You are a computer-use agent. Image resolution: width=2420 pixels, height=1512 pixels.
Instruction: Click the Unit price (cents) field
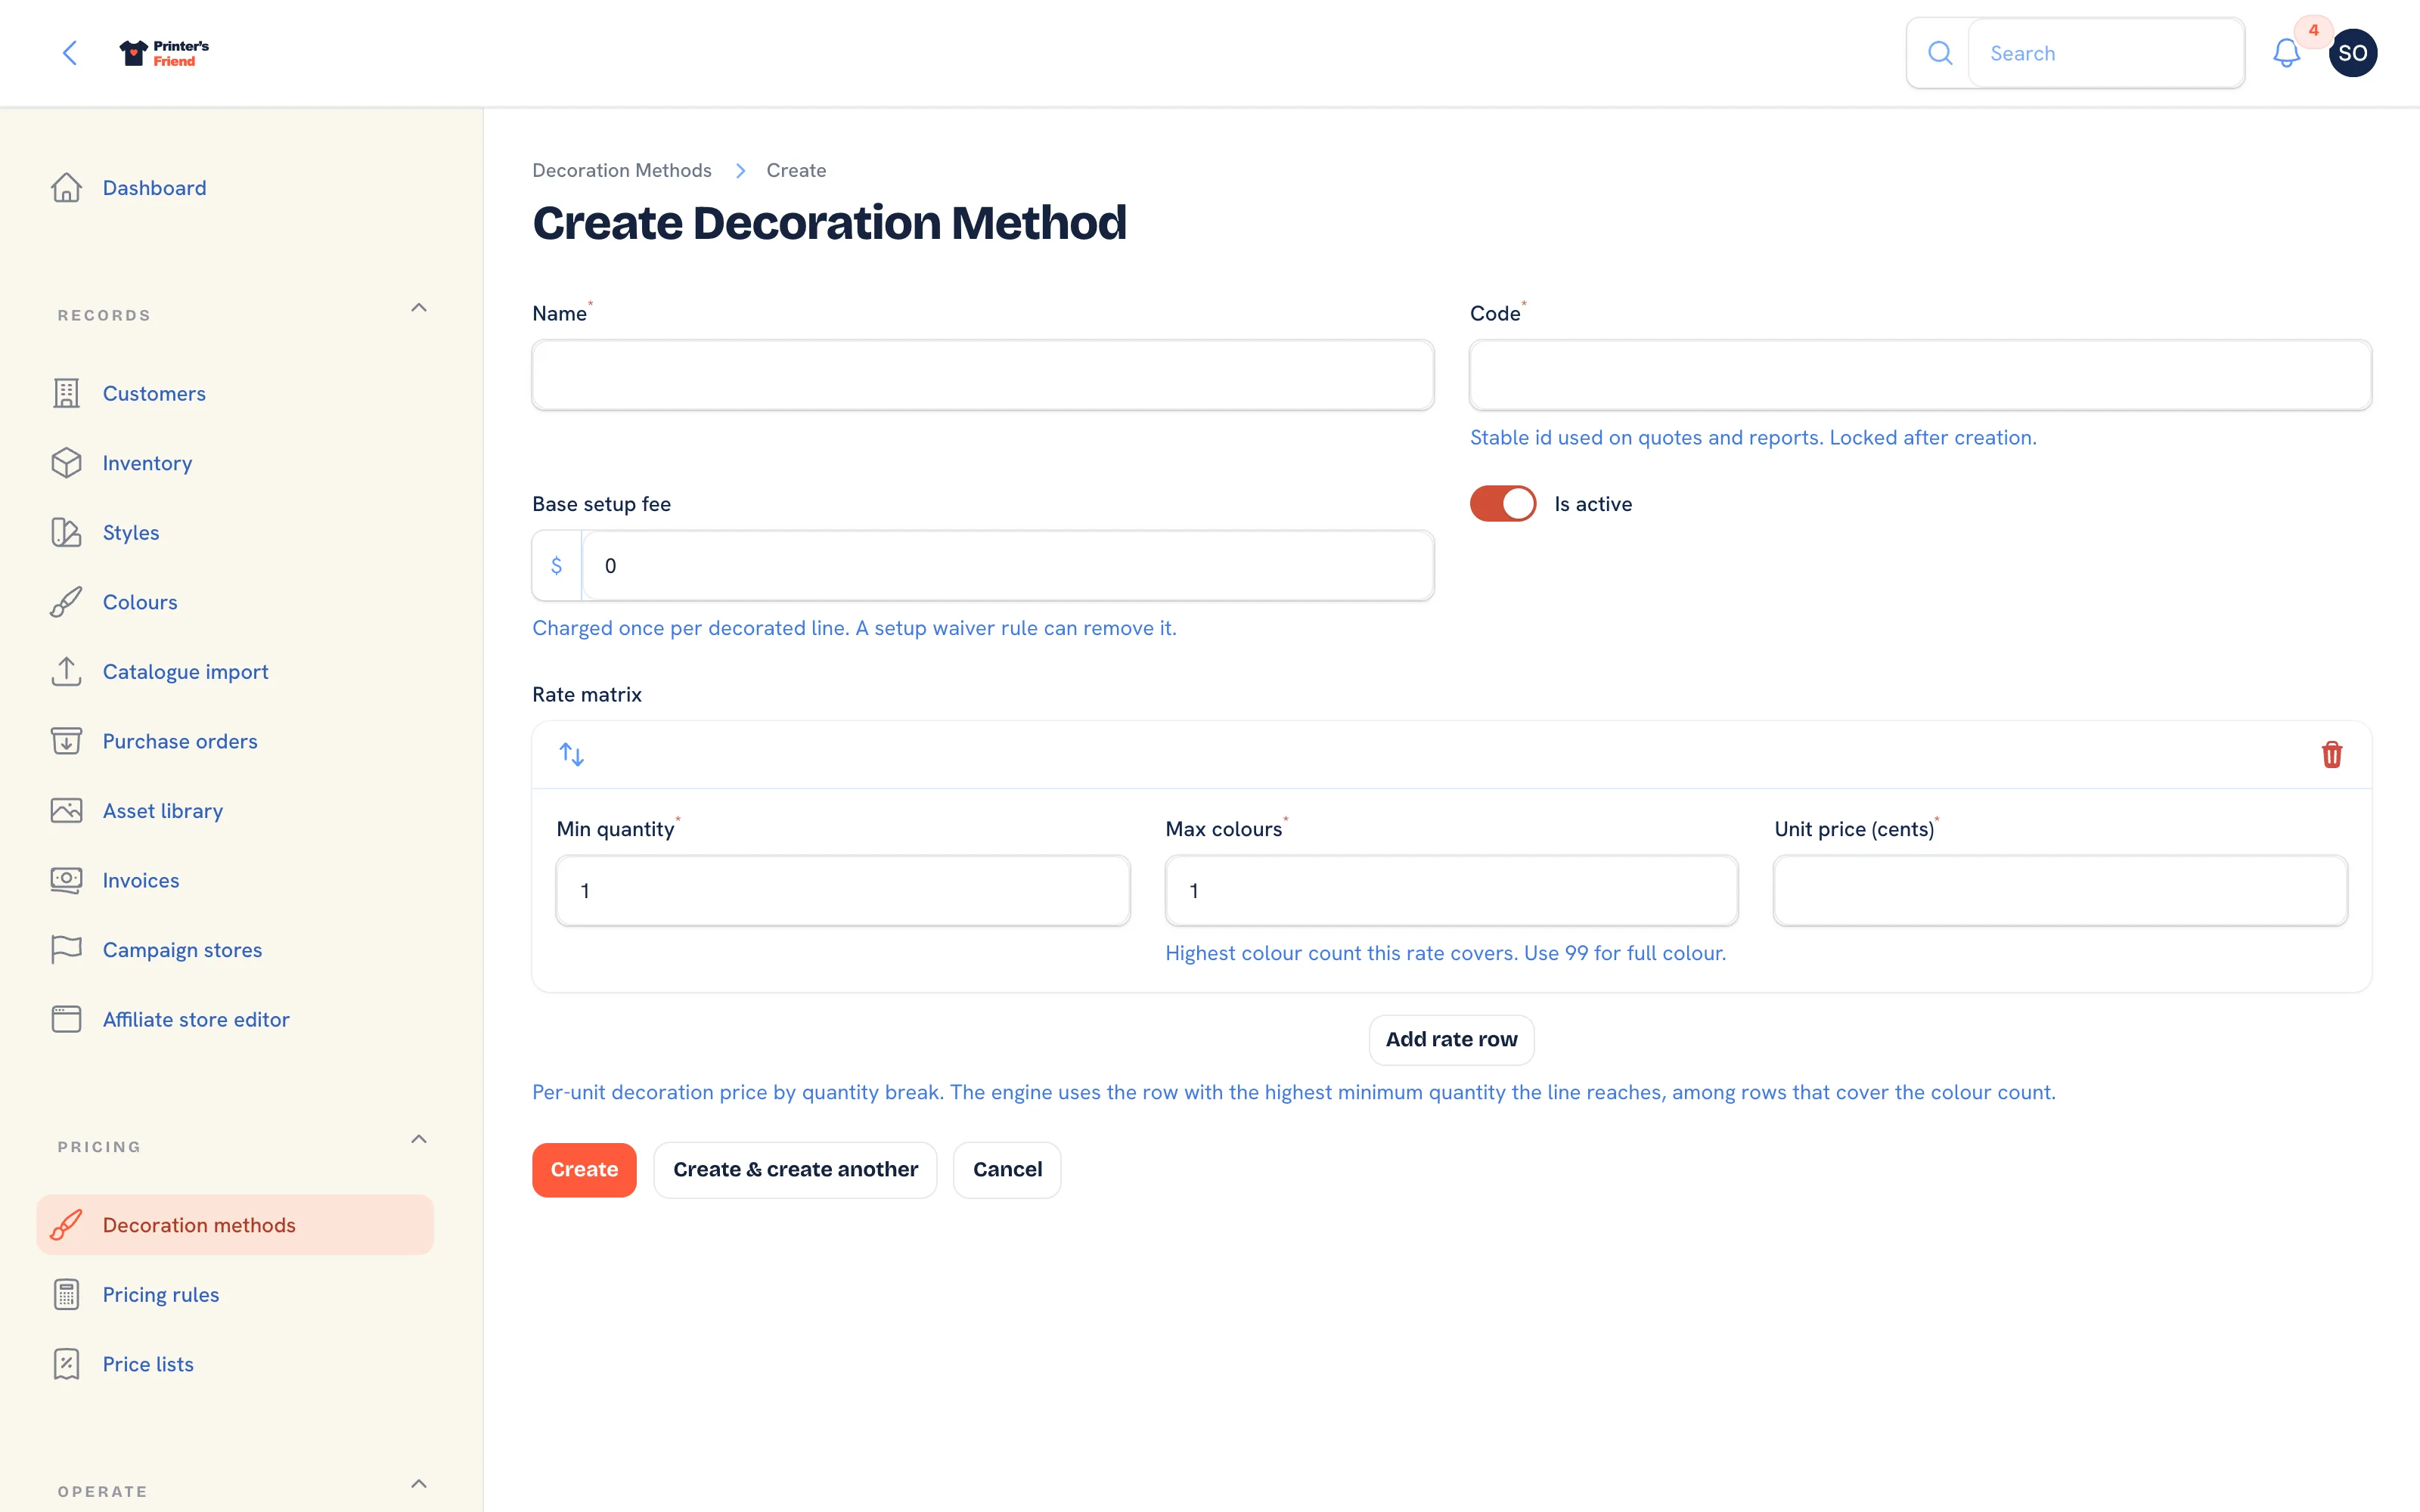point(2060,891)
